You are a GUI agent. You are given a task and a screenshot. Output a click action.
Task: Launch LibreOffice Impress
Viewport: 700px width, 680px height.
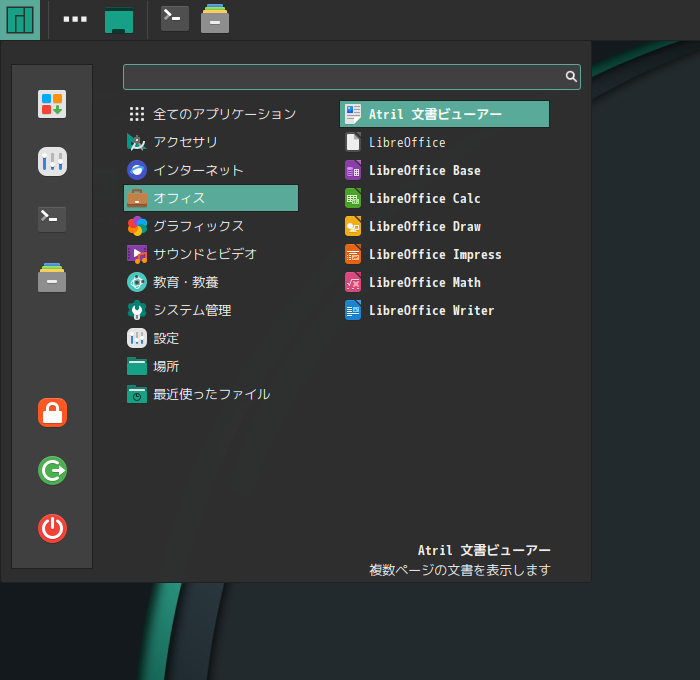pos(445,254)
